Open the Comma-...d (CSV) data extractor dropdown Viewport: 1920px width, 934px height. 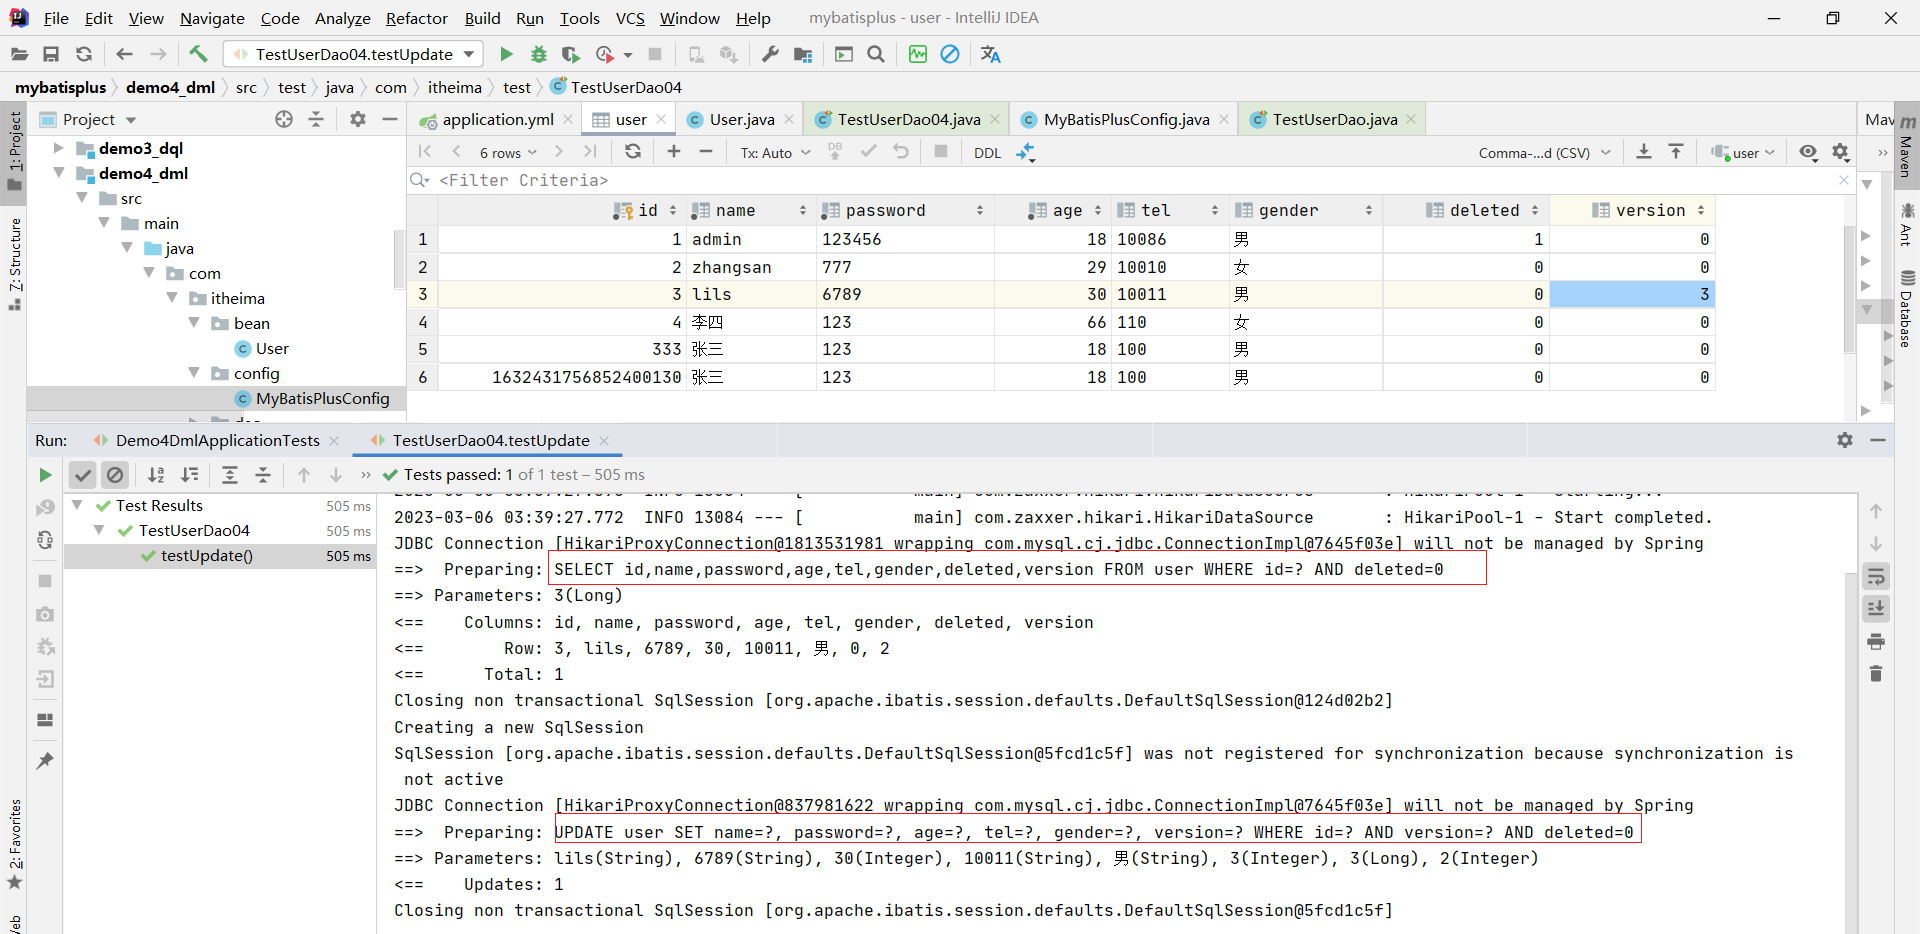[x=1544, y=153]
